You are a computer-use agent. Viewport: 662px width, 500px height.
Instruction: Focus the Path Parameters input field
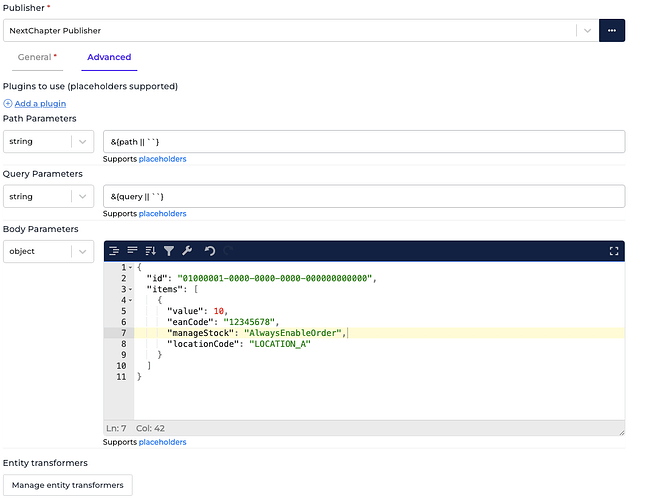[364, 141]
